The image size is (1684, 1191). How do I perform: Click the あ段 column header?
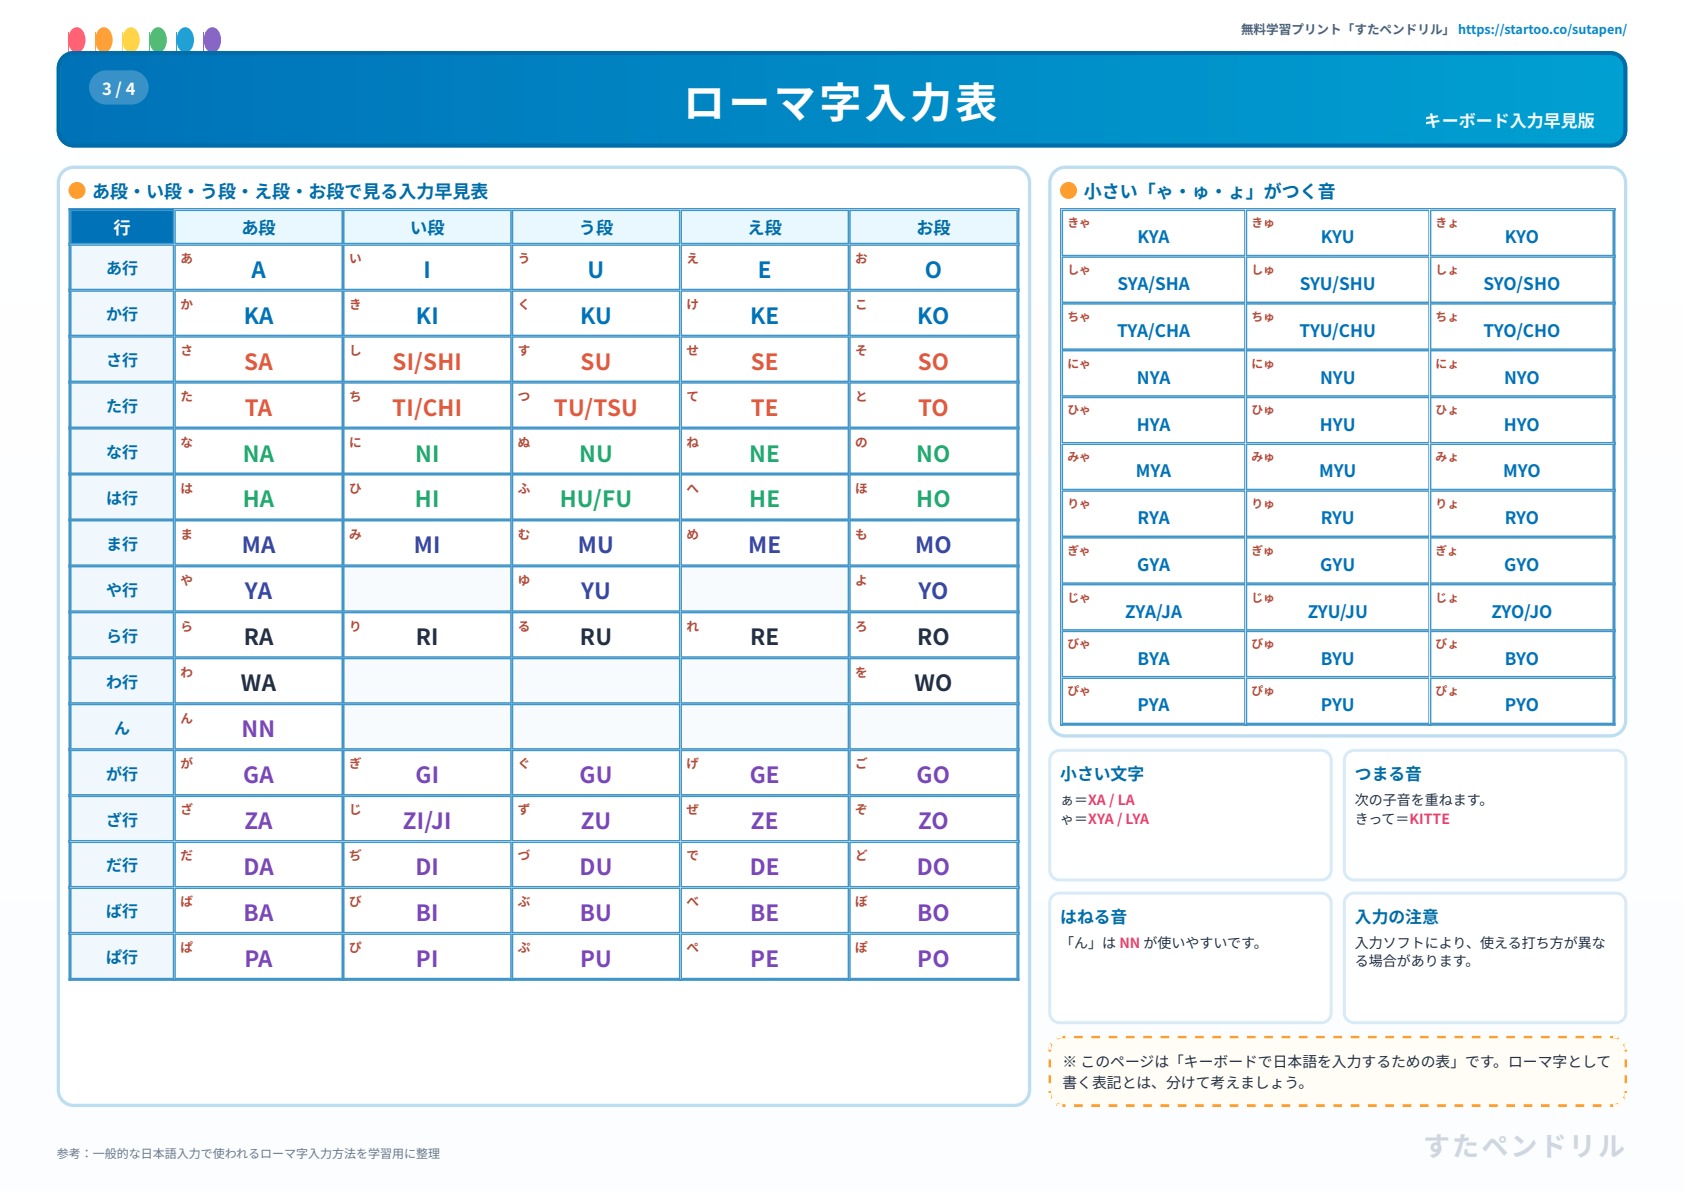pyautogui.click(x=259, y=227)
